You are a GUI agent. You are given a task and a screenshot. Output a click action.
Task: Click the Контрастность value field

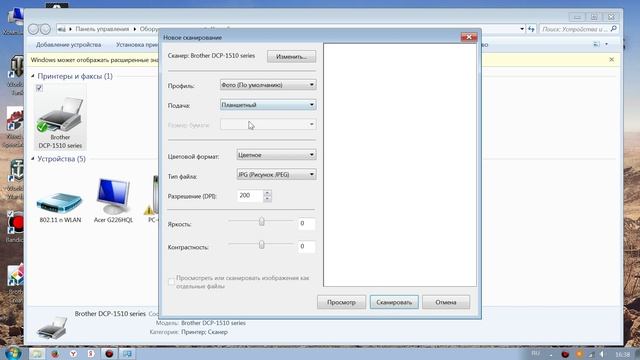(306, 246)
